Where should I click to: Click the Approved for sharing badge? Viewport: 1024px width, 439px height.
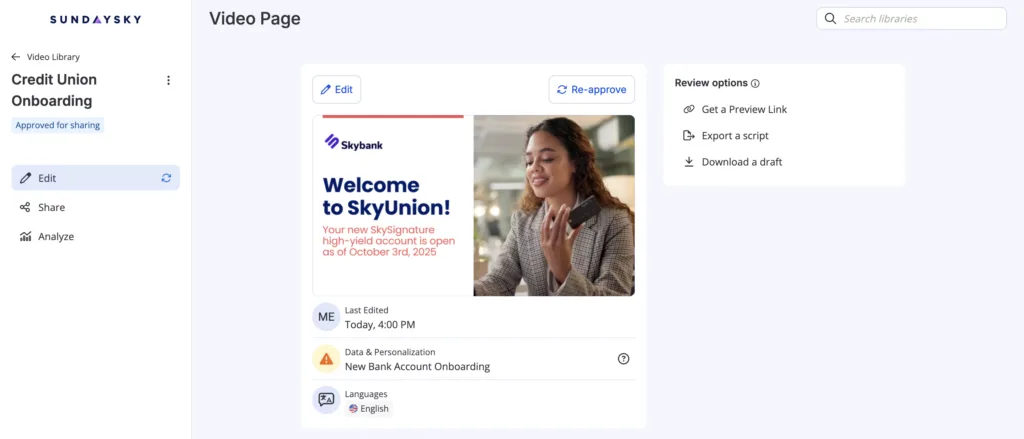pos(58,125)
